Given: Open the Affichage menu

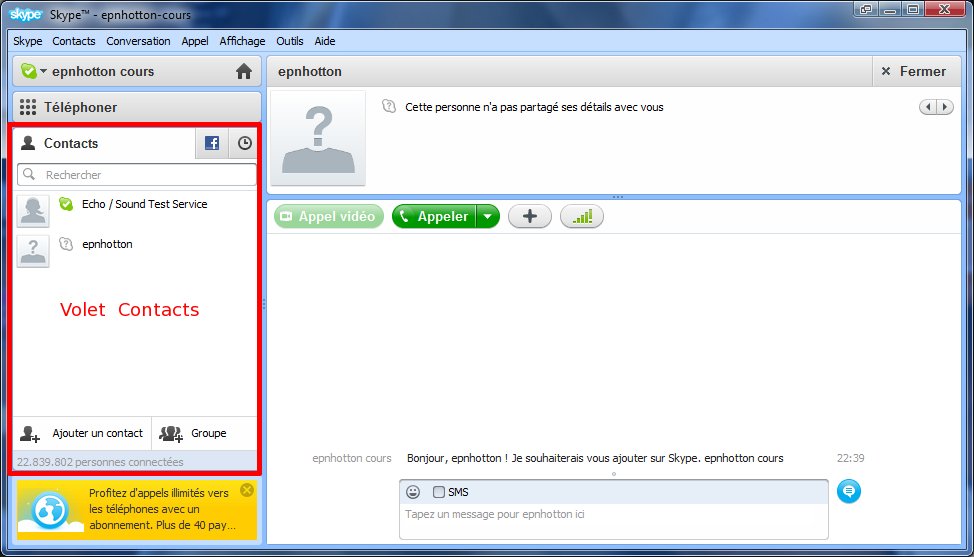Looking at the screenshot, I should click(x=242, y=41).
